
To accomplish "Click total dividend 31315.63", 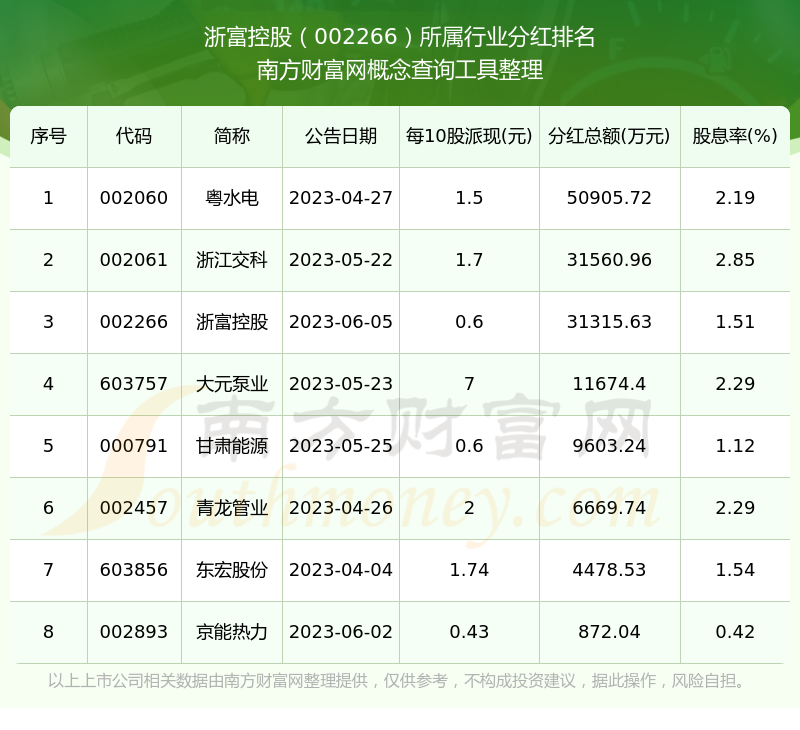I will click(x=609, y=322).
